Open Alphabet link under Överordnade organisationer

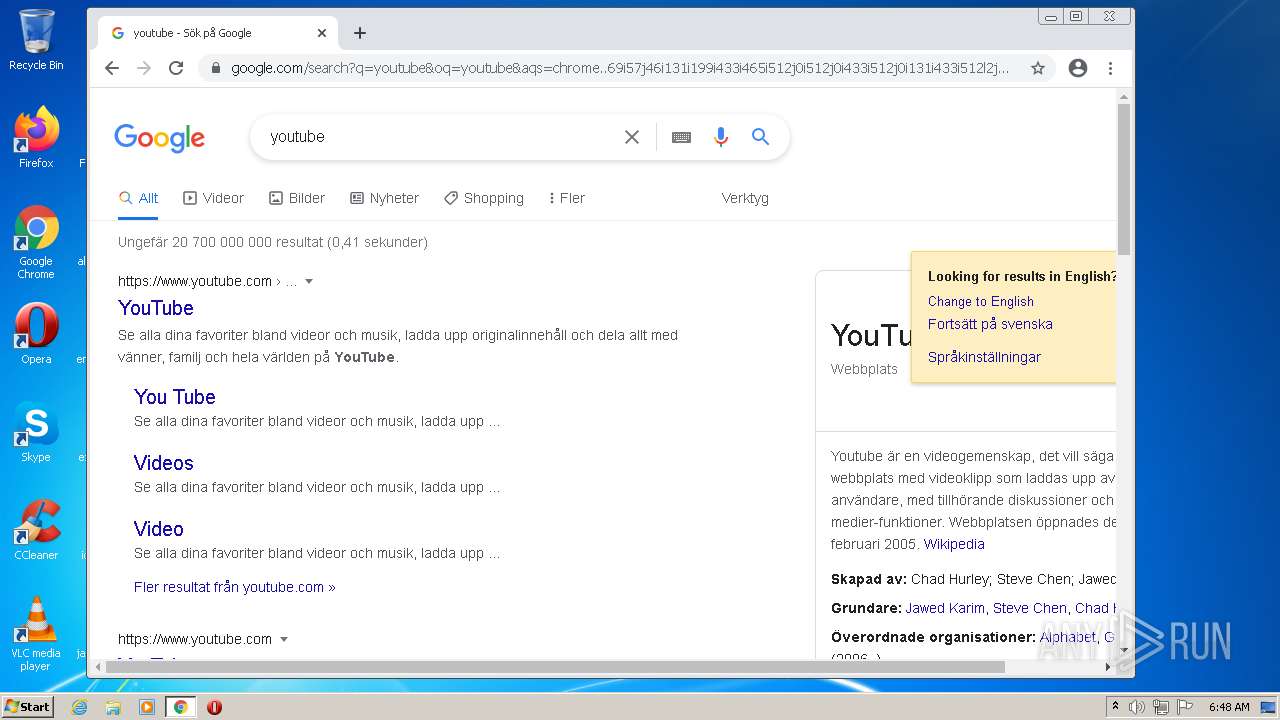pyautogui.click(x=1067, y=637)
